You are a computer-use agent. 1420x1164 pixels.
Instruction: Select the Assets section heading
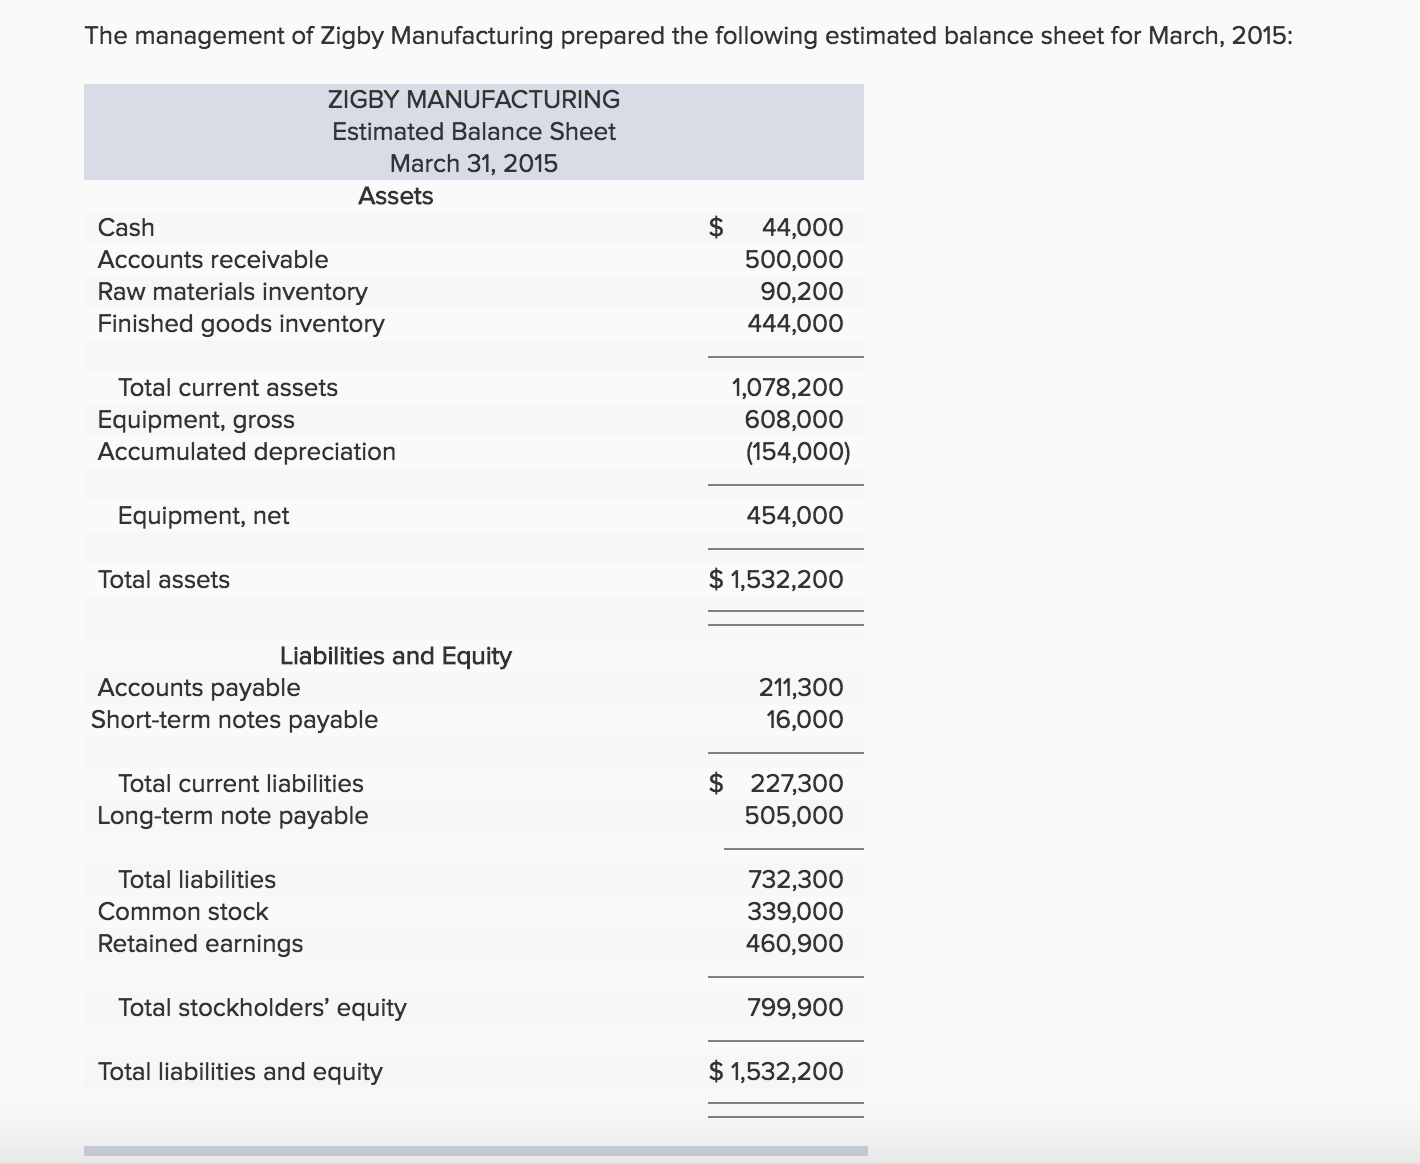[x=396, y=196]
